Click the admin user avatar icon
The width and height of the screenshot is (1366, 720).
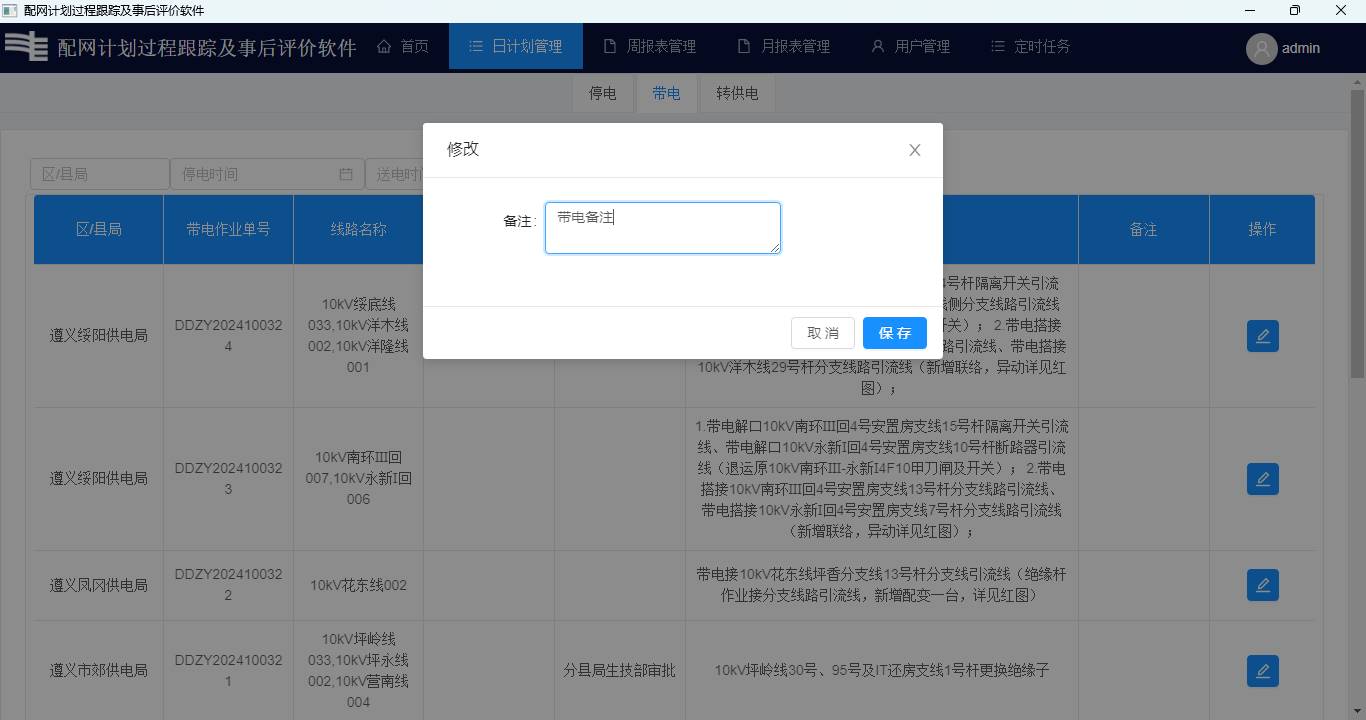[x=1261, y=48]
